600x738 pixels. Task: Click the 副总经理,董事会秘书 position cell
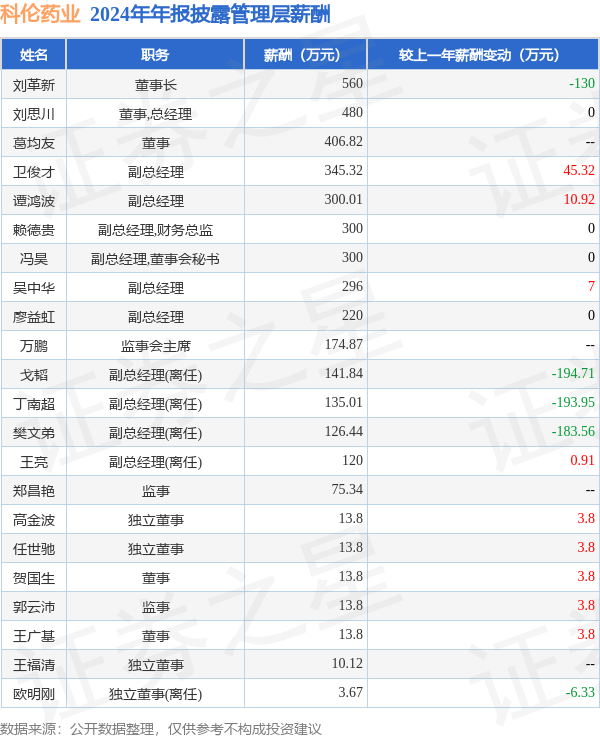coord(155,259)
